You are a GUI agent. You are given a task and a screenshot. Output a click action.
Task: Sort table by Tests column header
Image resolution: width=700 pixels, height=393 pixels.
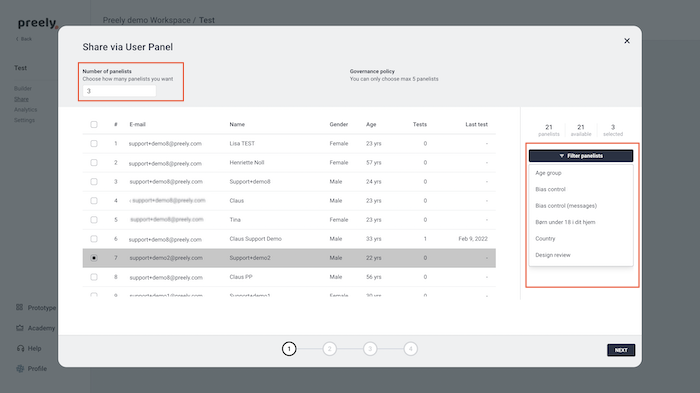(420, 125)
